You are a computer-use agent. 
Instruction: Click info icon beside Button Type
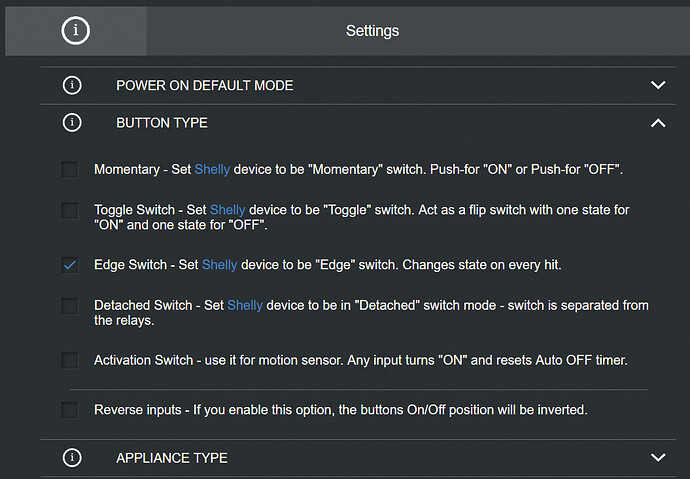(72, 123)
